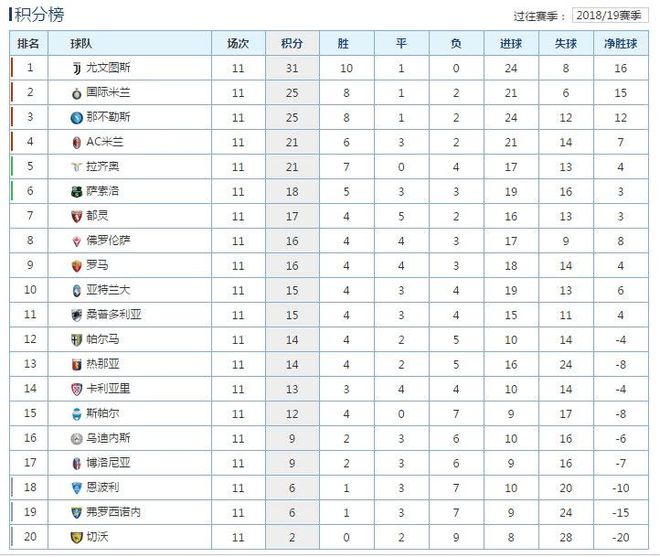Screen dimensions: 660x557
Task: Click the 积分榜 title heading
Action: pos(42,14)
